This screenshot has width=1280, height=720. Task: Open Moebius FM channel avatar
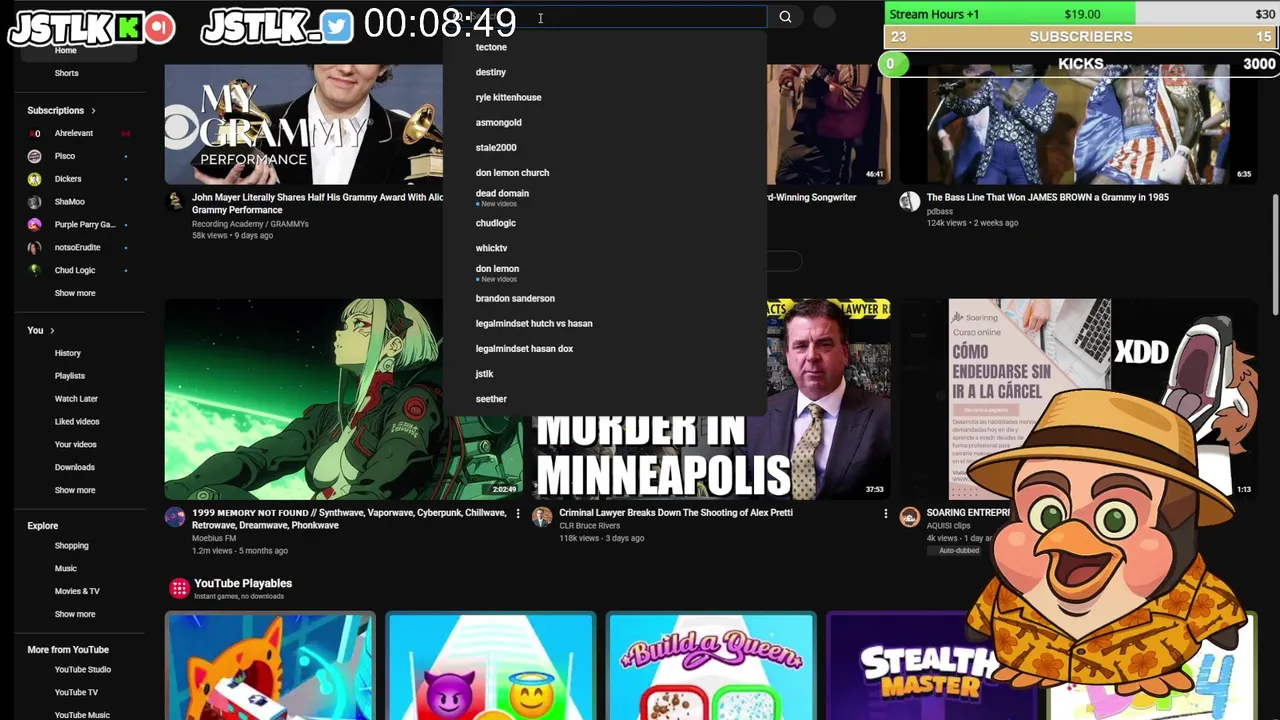[175, 517]
